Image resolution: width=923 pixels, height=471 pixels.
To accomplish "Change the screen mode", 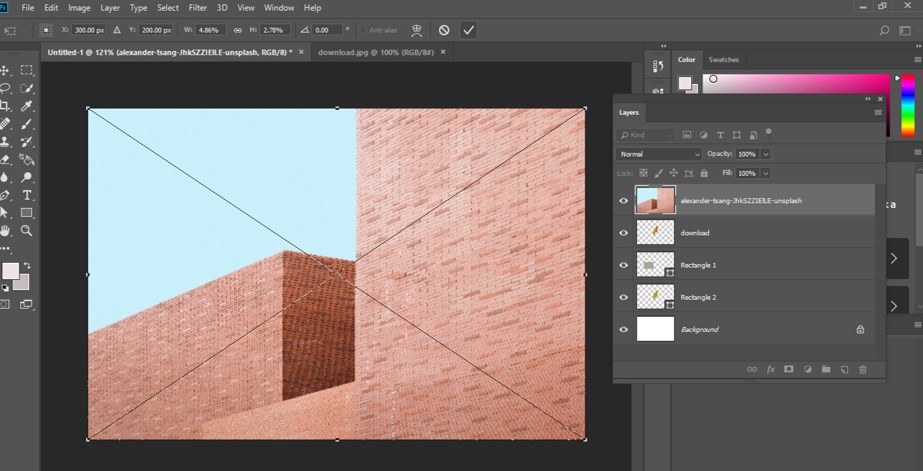I will coord(26,304).
